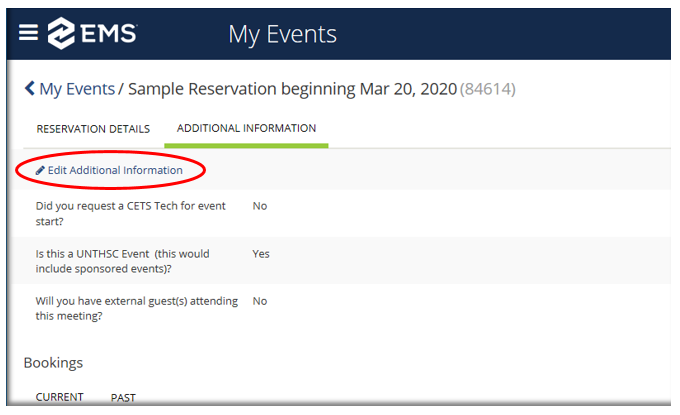The width and height of the screenshot is (680, 415).
Task: Click the EMS logo
Action: click(x=92, y=33)
